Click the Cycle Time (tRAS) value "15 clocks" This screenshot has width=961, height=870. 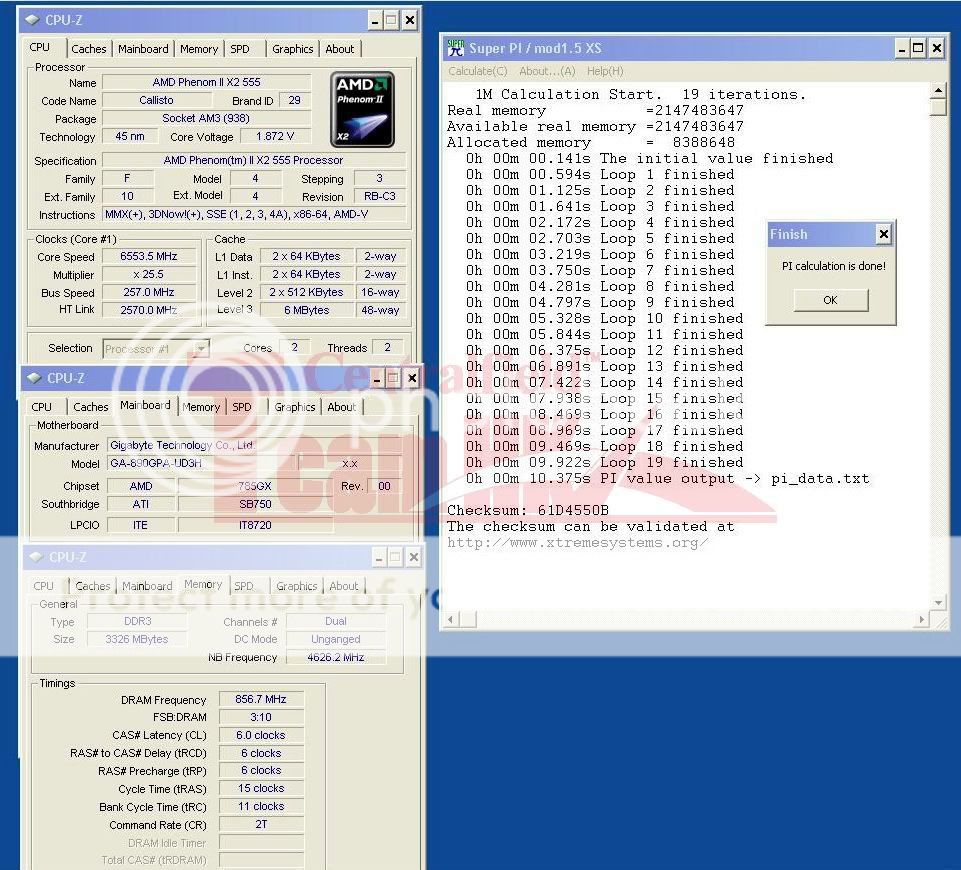coord(261,789)
